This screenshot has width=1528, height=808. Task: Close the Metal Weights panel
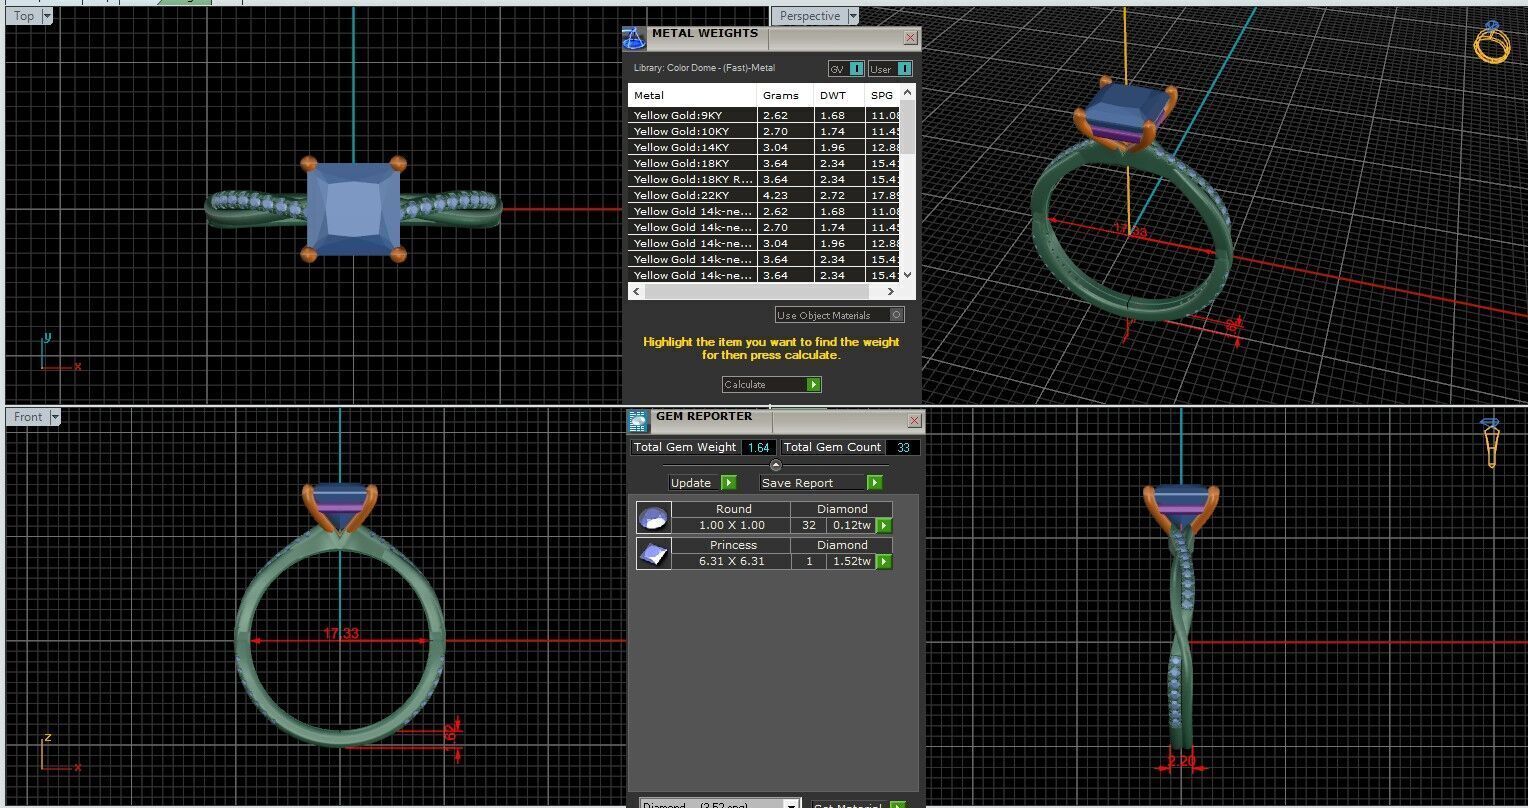[910, 37]
